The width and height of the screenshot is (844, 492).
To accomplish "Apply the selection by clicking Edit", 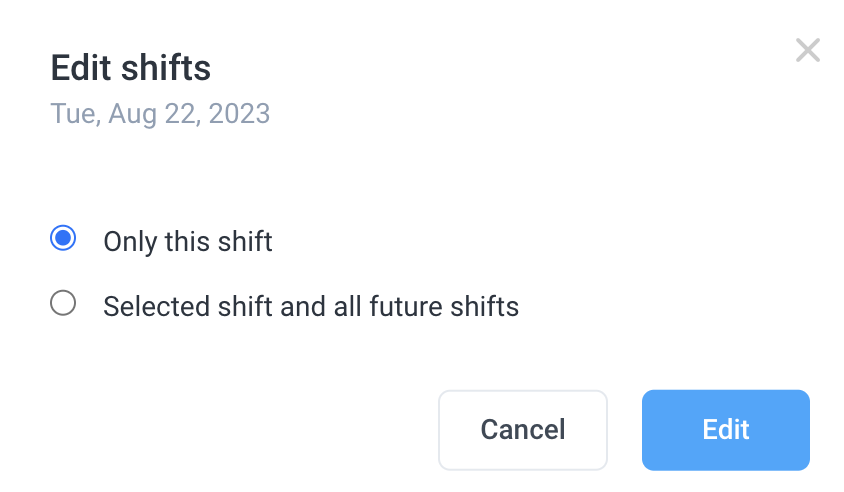I will click(726, 430).
